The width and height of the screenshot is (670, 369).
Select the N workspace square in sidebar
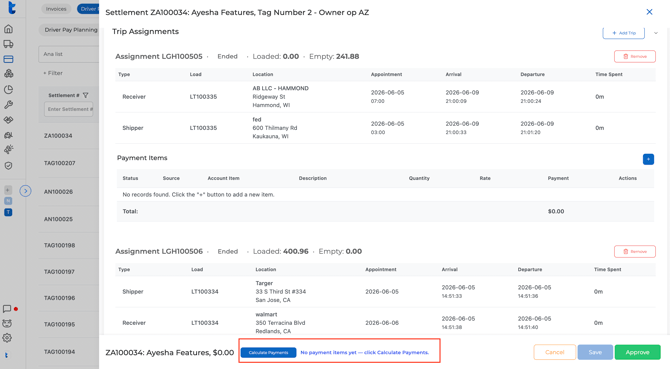[8, 201]
